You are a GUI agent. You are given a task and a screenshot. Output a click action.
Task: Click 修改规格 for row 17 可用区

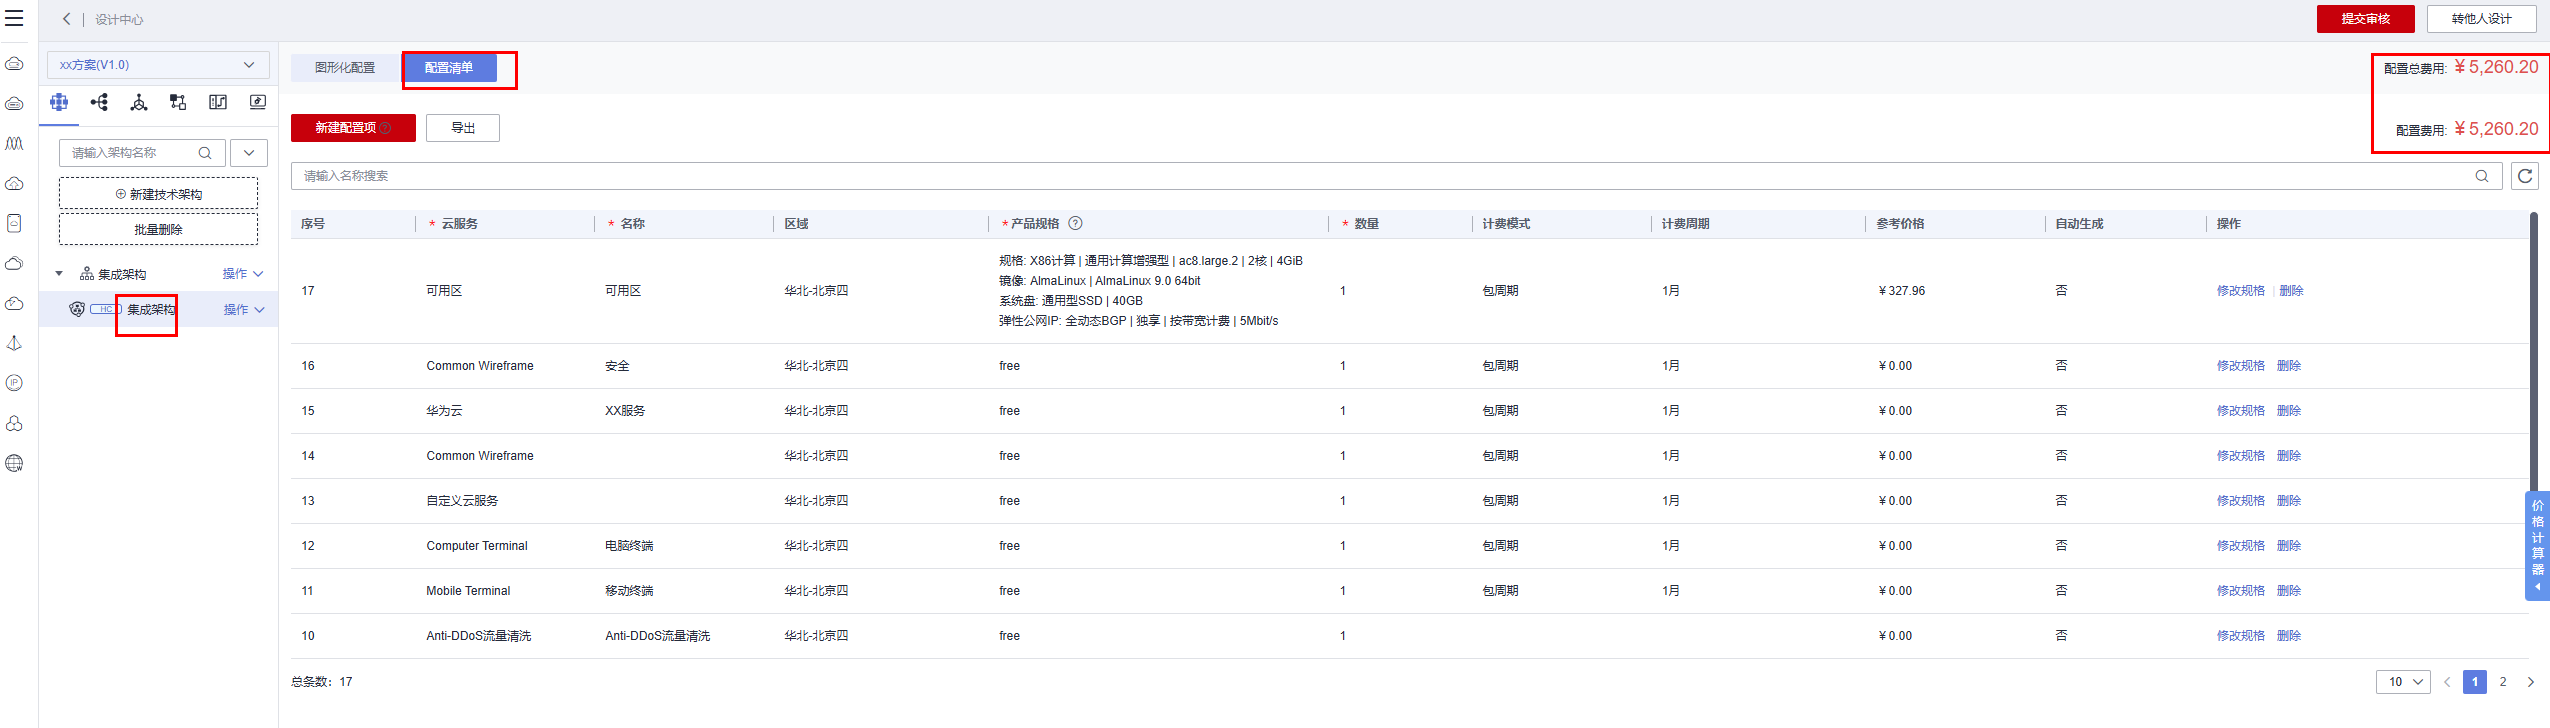coord(2241,291)
